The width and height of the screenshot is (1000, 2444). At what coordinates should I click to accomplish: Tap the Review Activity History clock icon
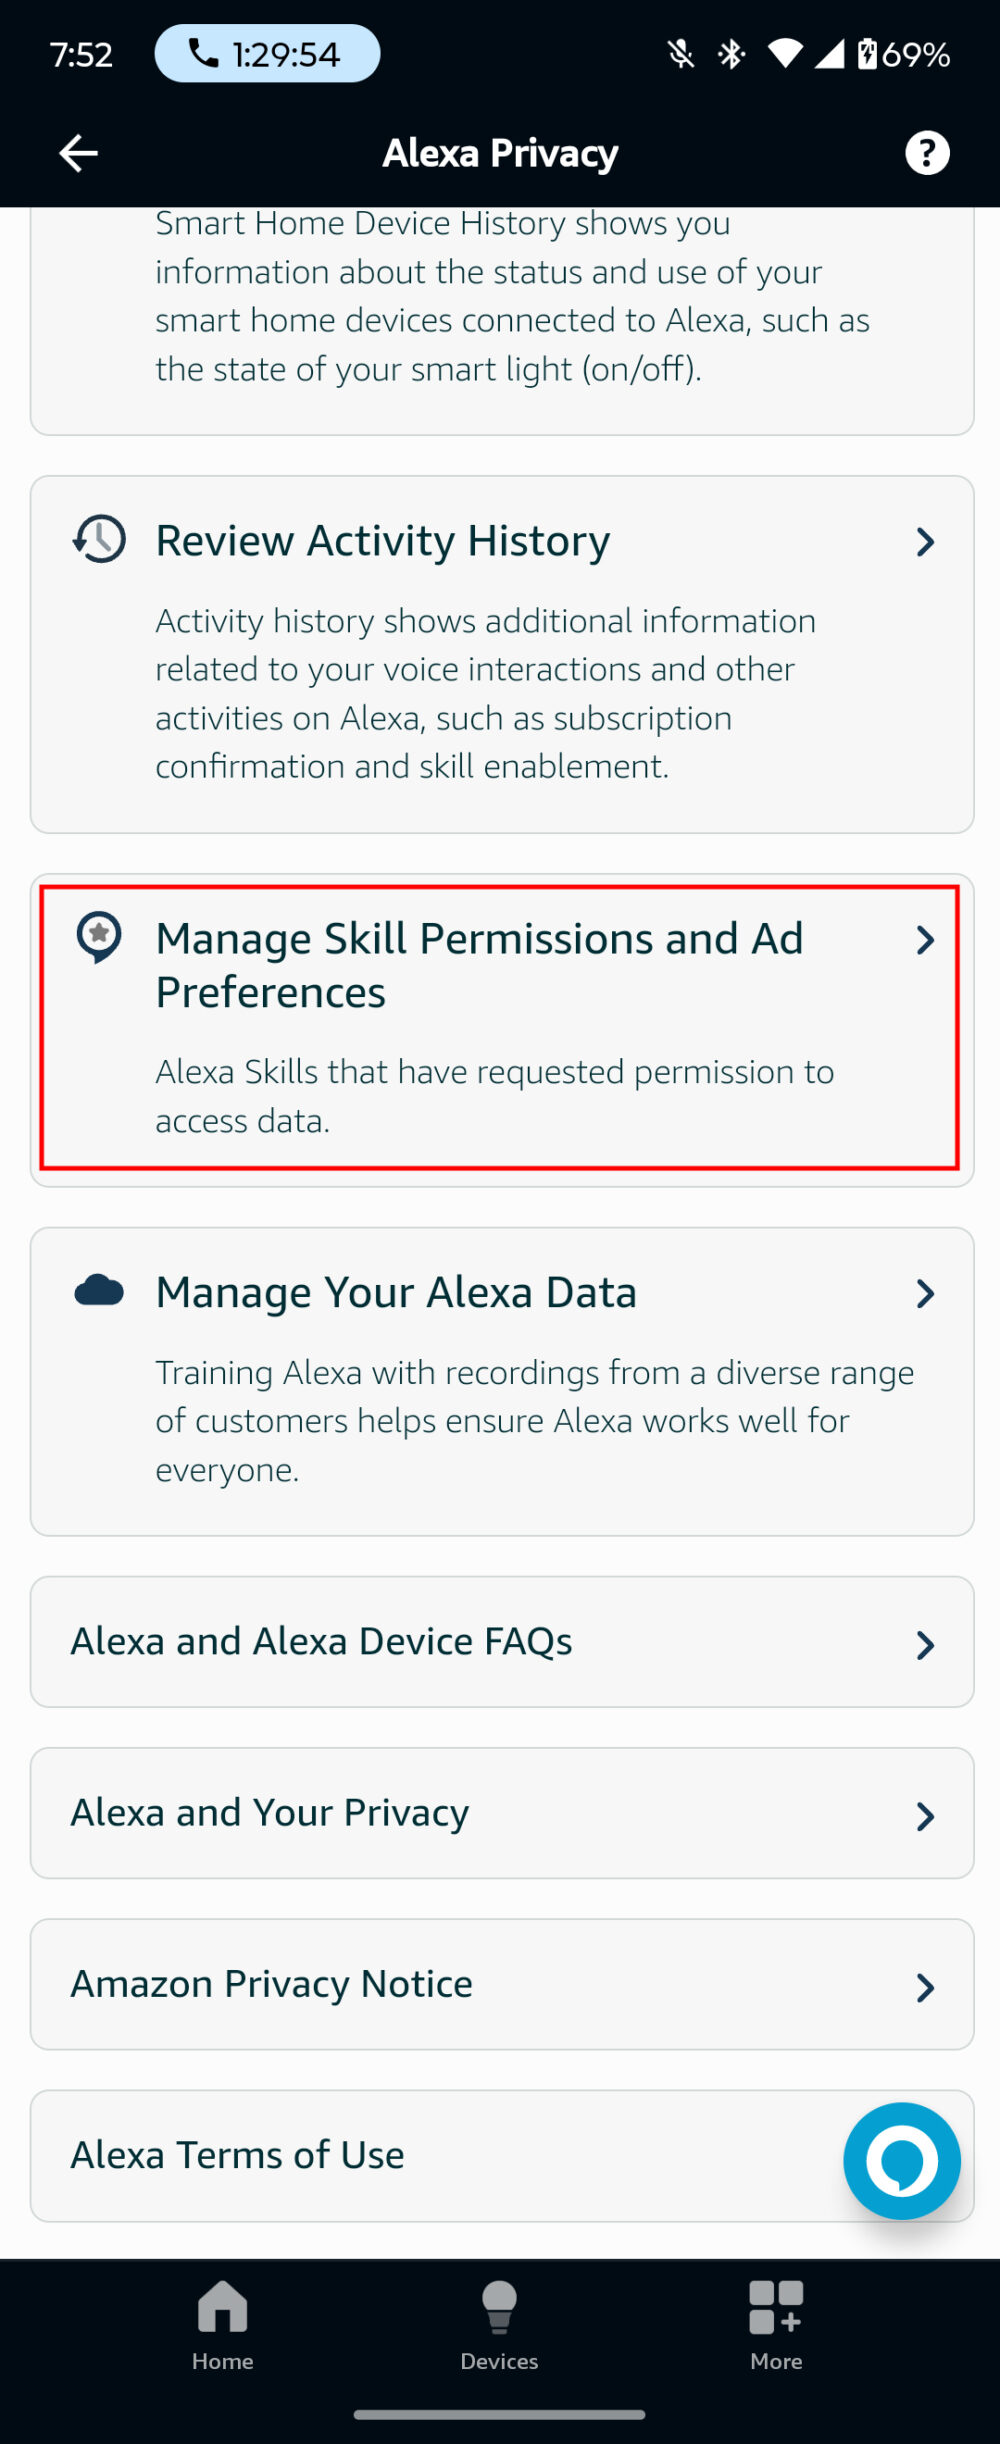tap(99, 540)
